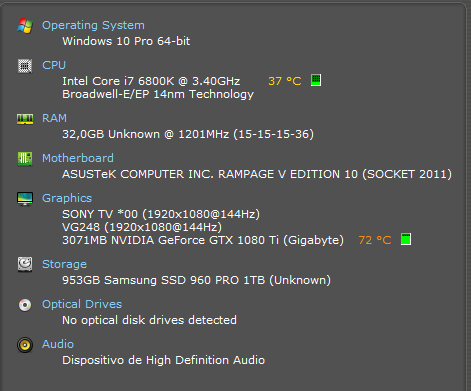
Task: Click the Audio speaker icon
Action: point(25,345)
